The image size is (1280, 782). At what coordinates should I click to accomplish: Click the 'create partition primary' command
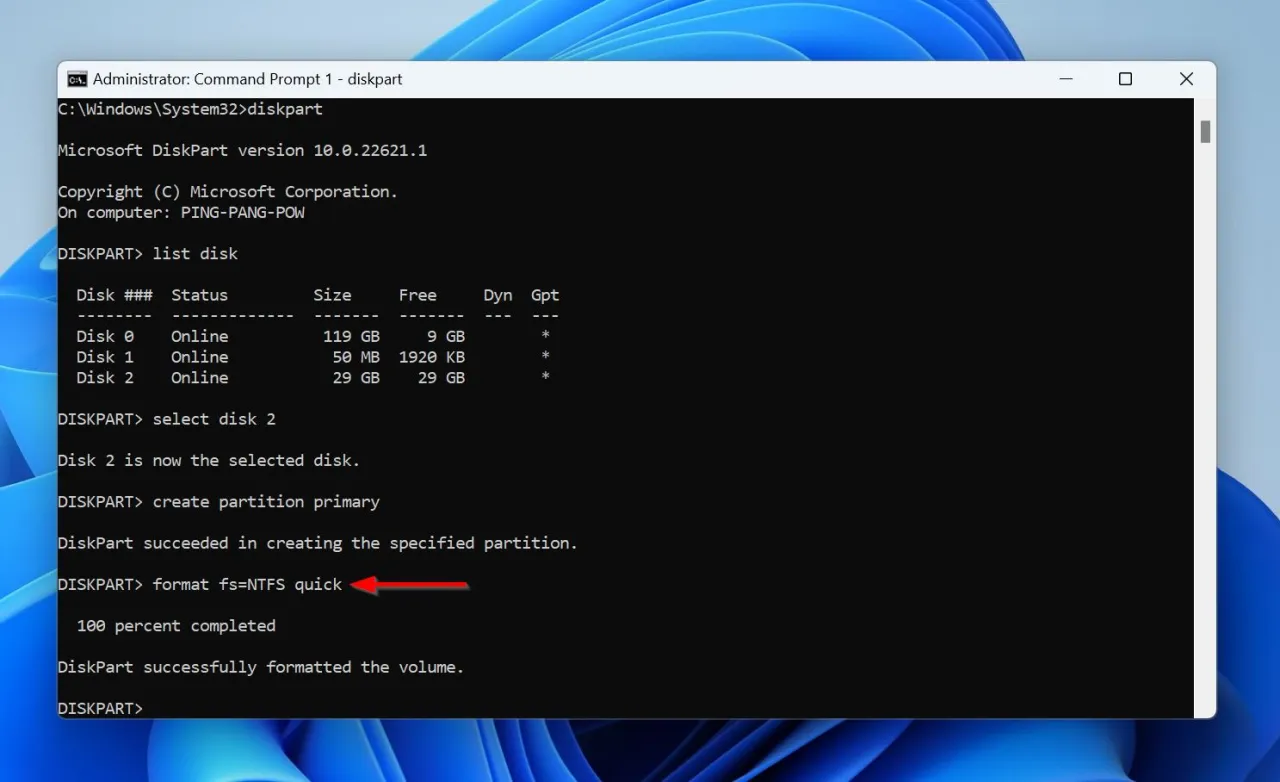(266, 502)
